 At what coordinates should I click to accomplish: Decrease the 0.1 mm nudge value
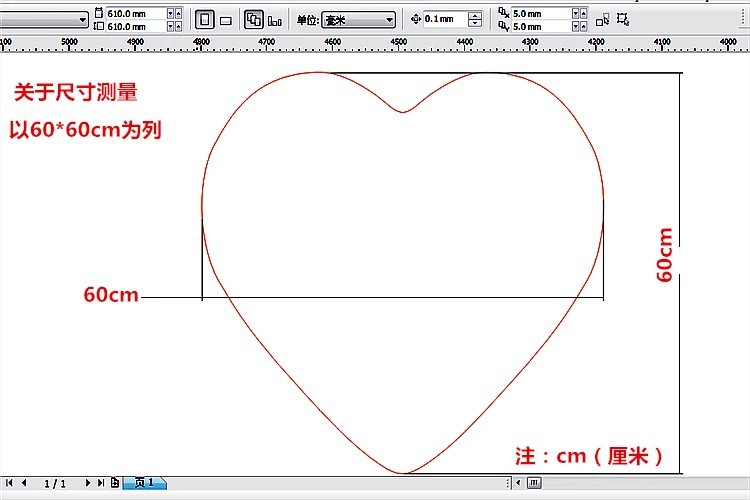coord(475,23)
